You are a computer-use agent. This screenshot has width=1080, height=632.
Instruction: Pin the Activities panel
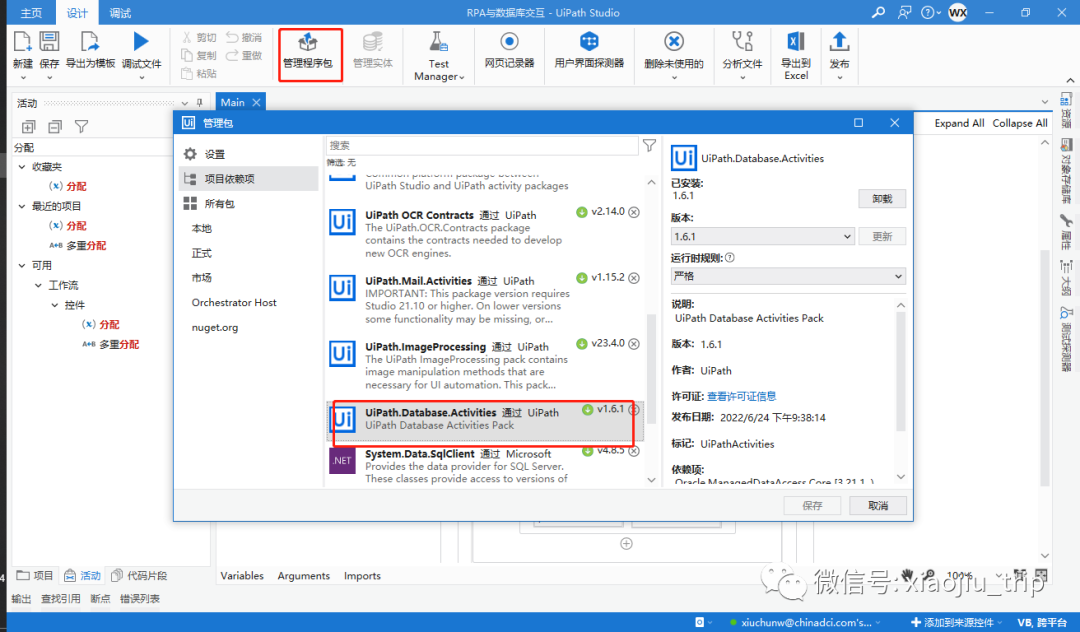click(x=200, y=103)
